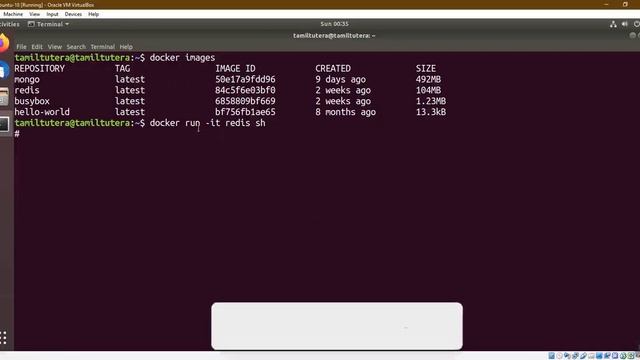Click the REPOSITORY column header

pos(40,69)
